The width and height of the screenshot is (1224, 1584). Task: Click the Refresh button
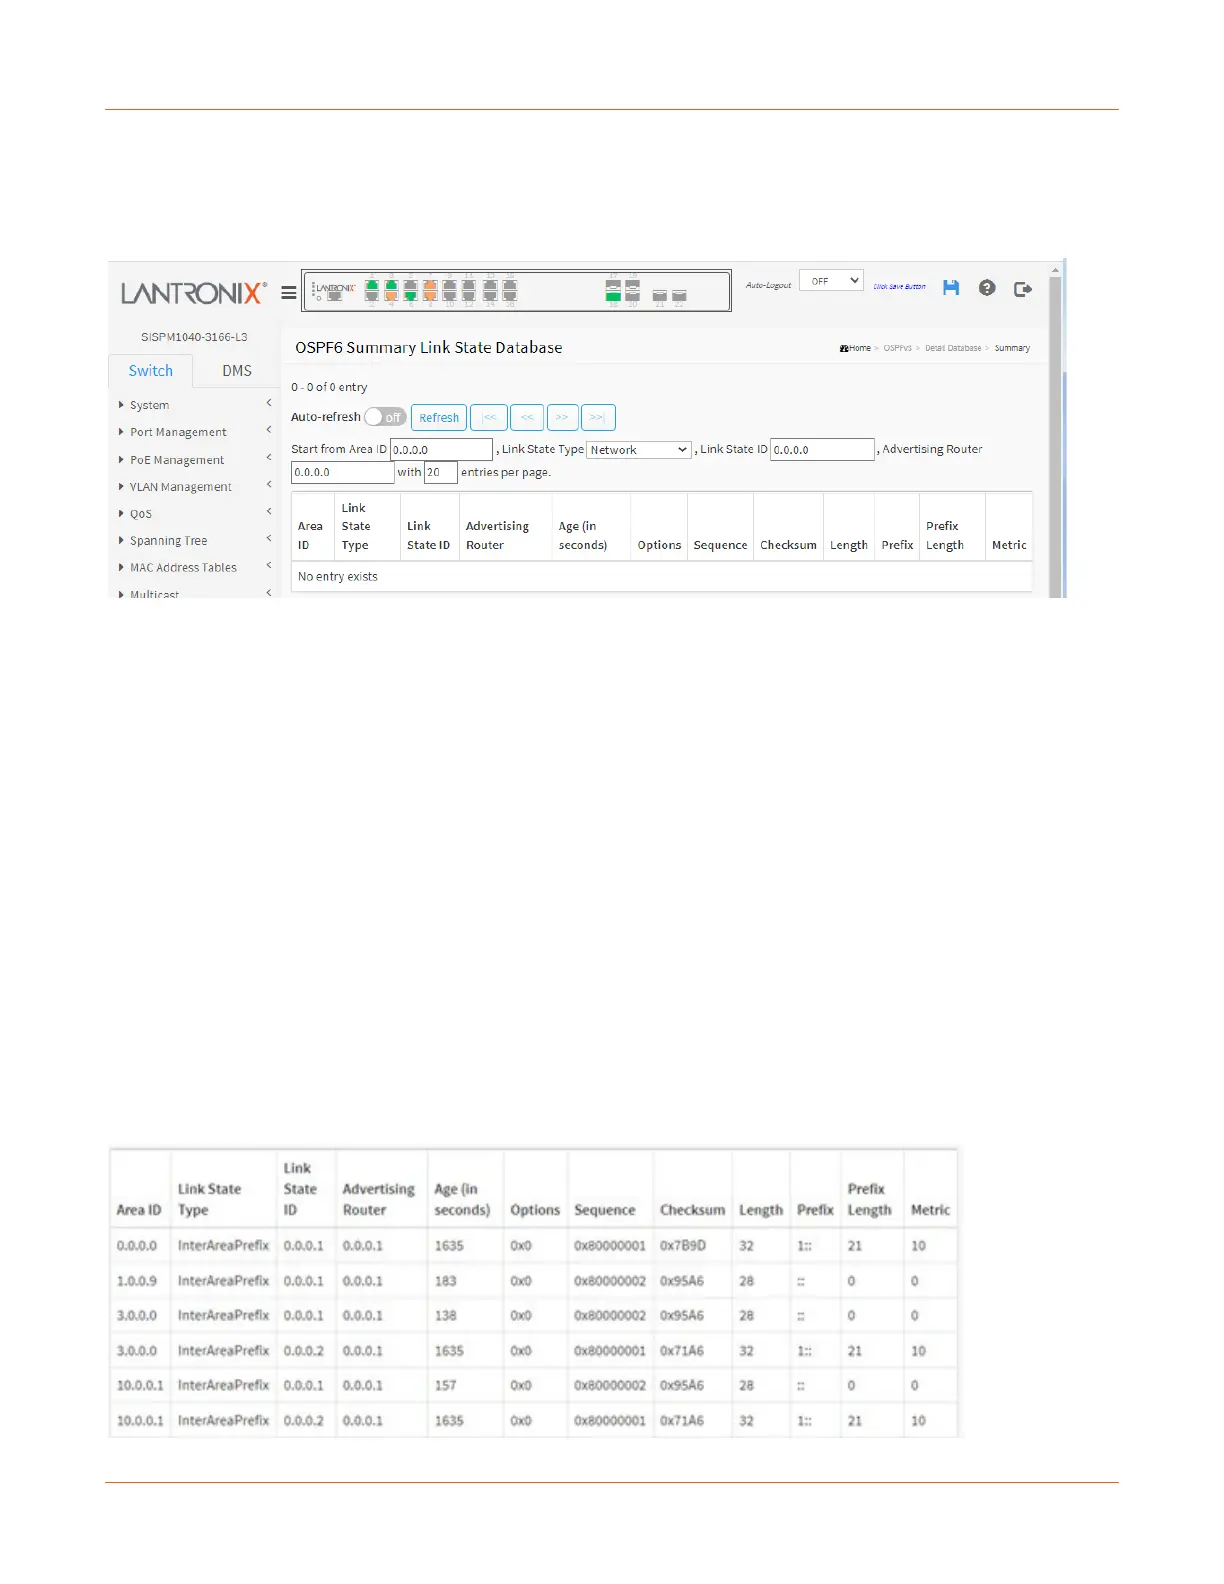click(x=439, y=417)
